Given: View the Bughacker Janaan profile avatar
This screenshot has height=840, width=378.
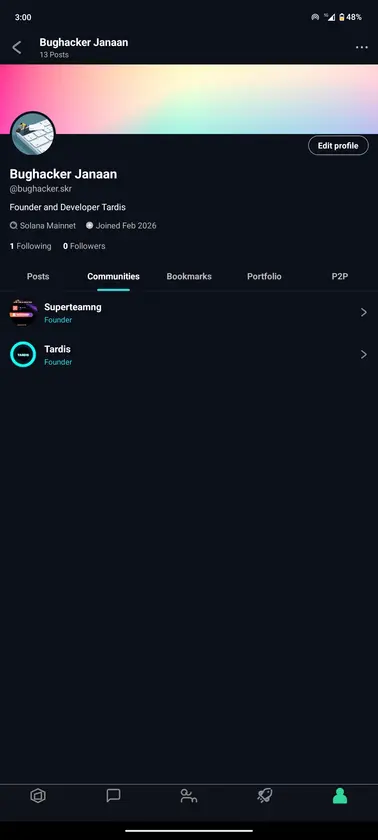Looking at the screenshot, I should click(x=33, y=133).
